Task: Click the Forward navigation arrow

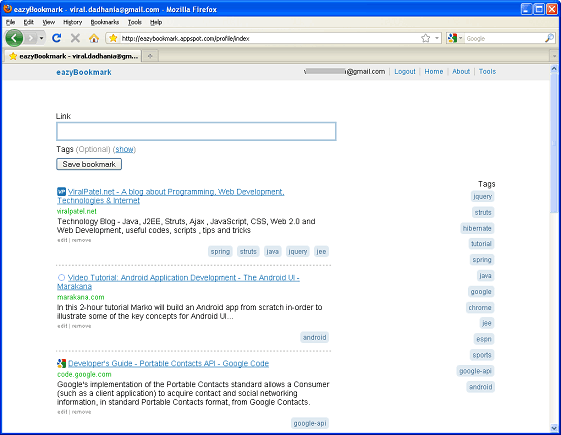Action: click(31, 38)
